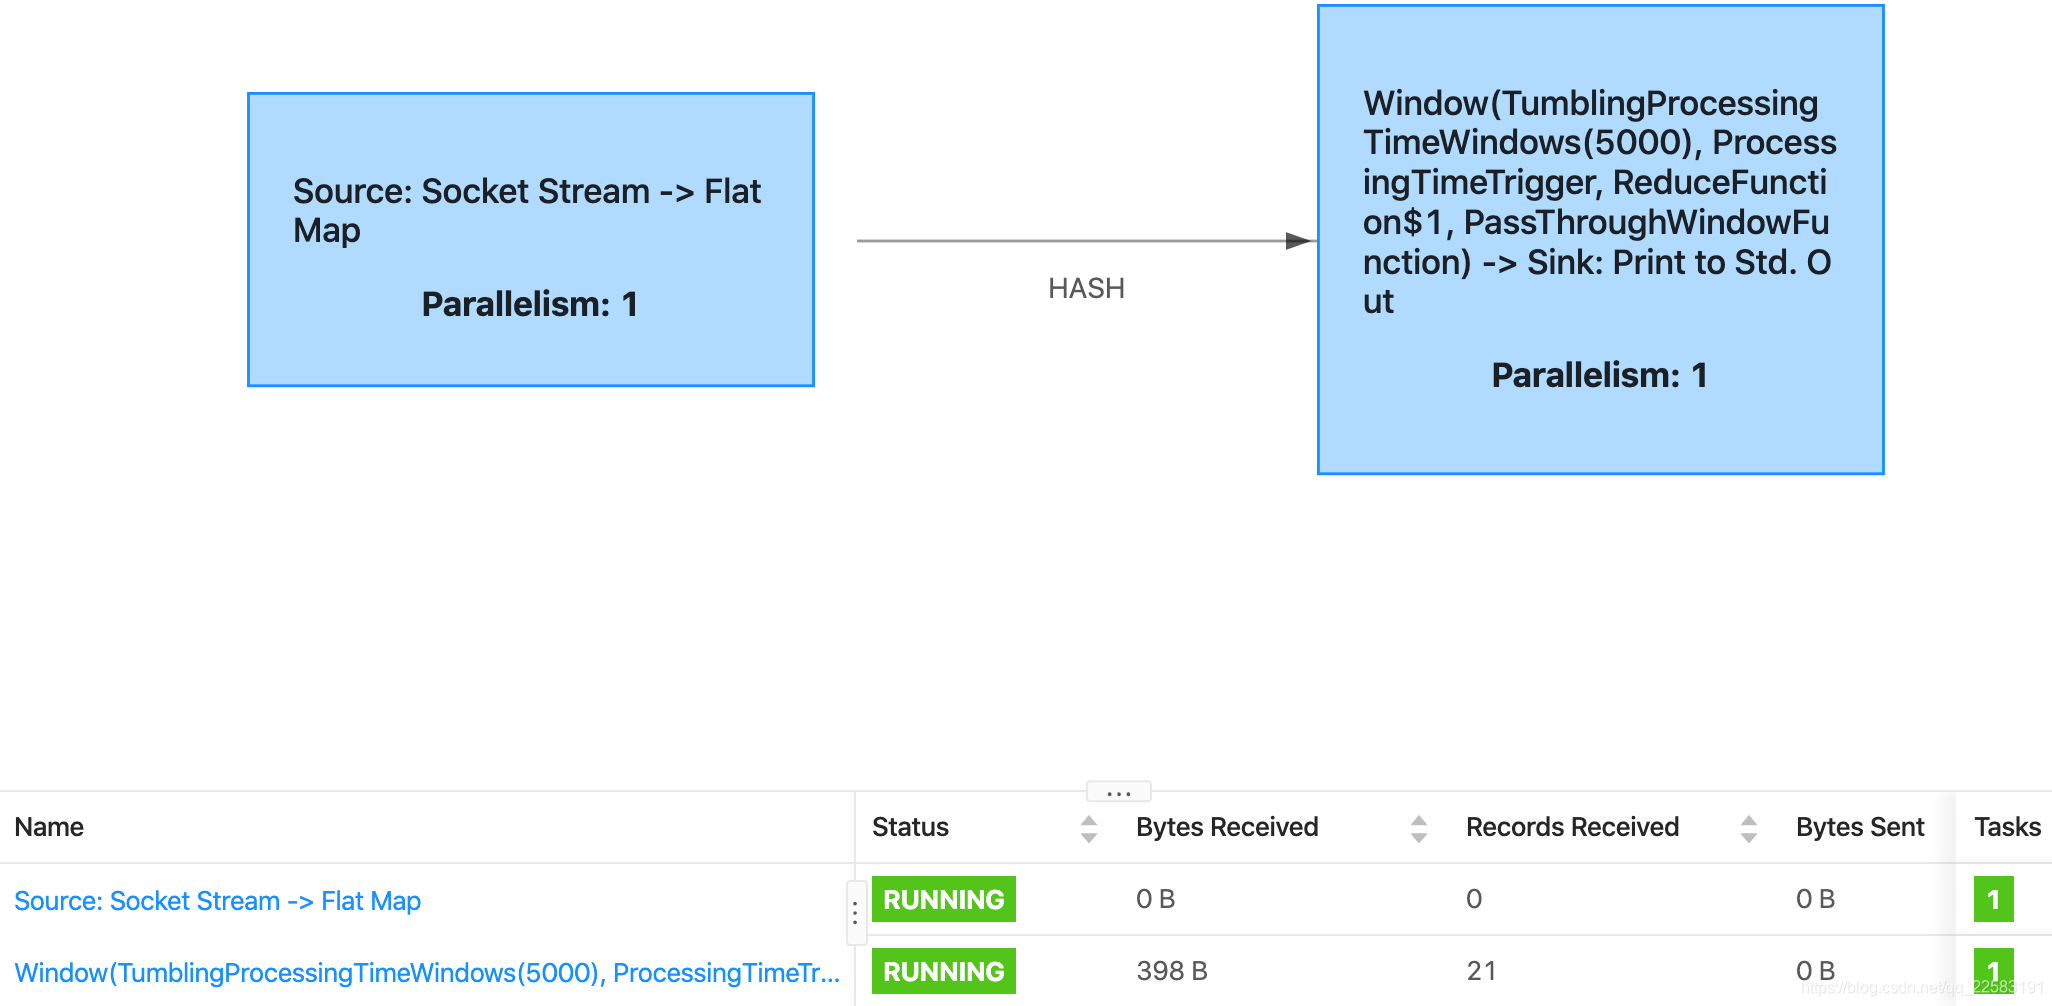Select 0 records received in Socket Stream row
Screen dimensions: 2052x1006
point(1474,899)
